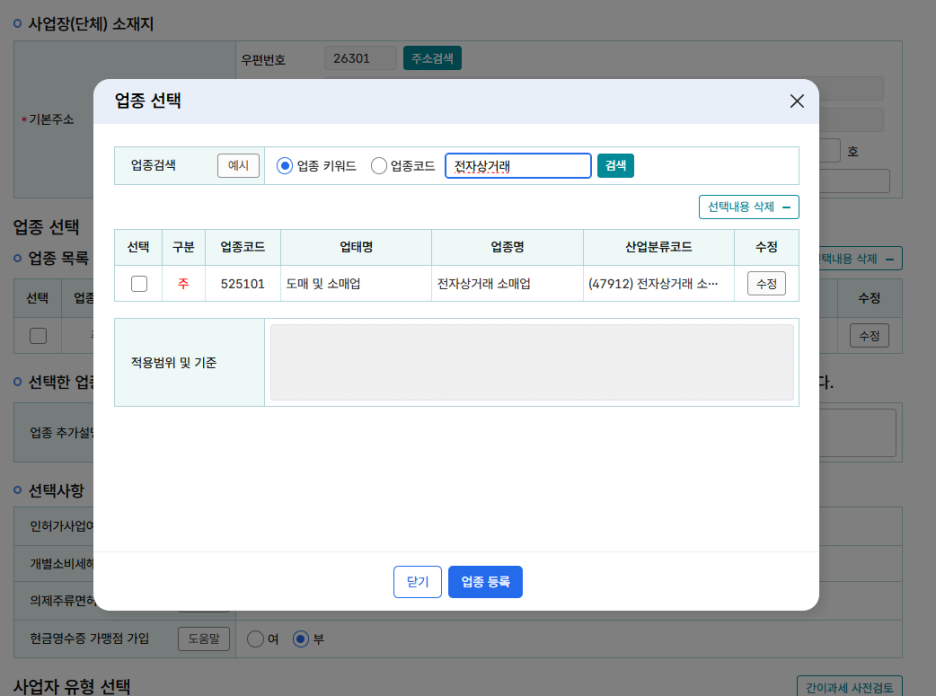
Task: Click the 우편번호 field showing 26301
Action: coord(360,59)
